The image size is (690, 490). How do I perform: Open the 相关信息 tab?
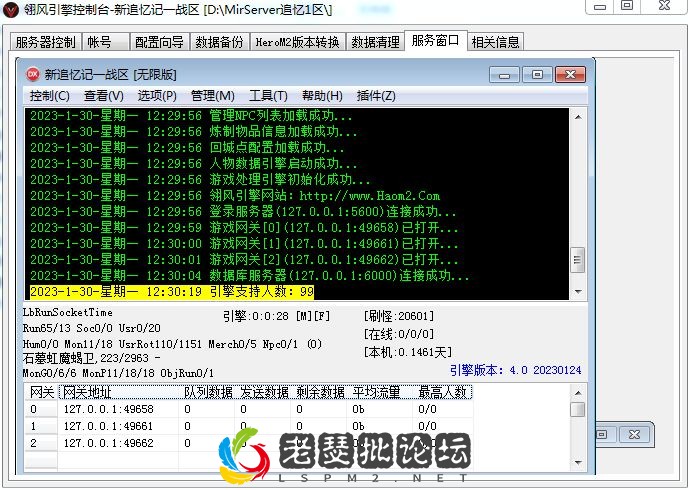[495, 42]
